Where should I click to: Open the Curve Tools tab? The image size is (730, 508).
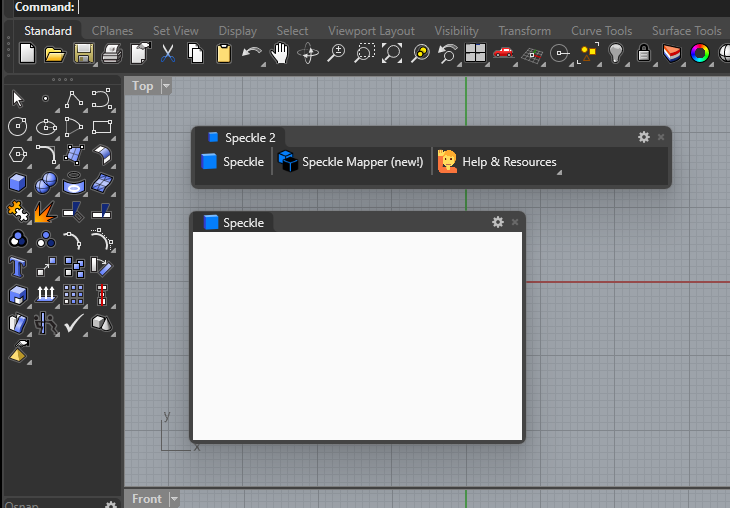click(x=602, y=31)
